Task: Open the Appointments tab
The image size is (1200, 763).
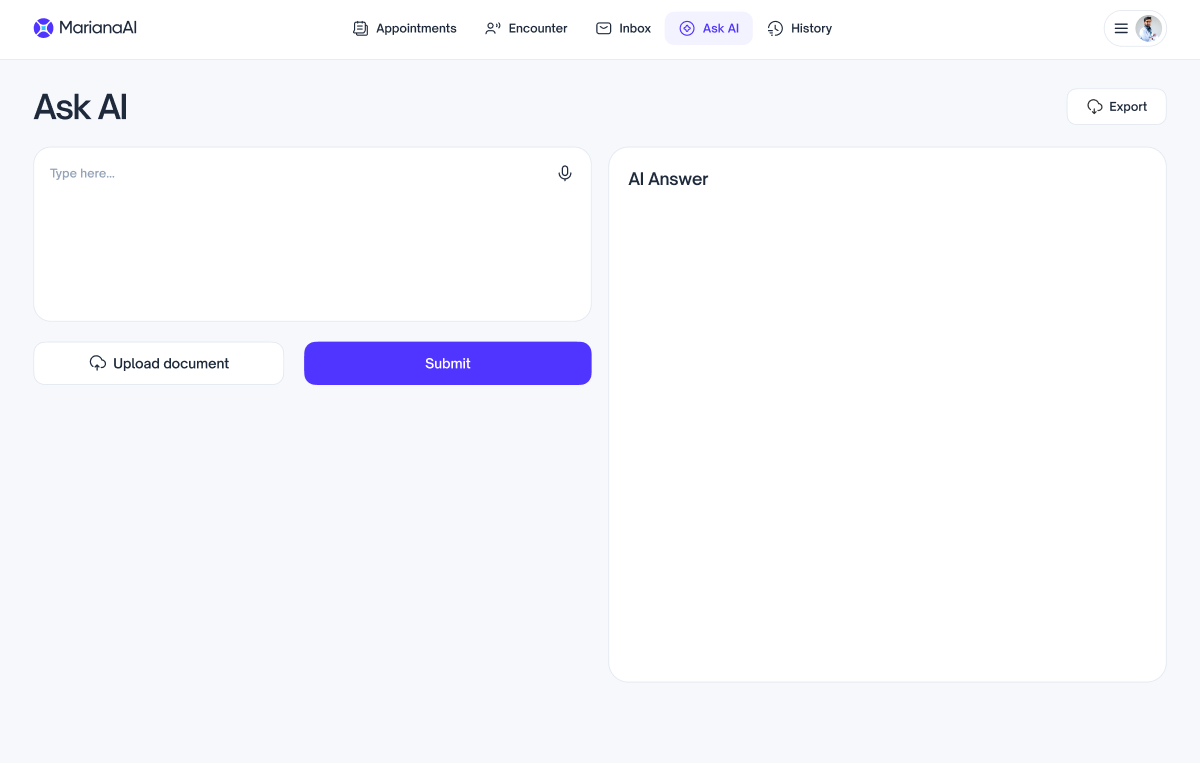Action: pyautogui.click(x=416, y=29)
